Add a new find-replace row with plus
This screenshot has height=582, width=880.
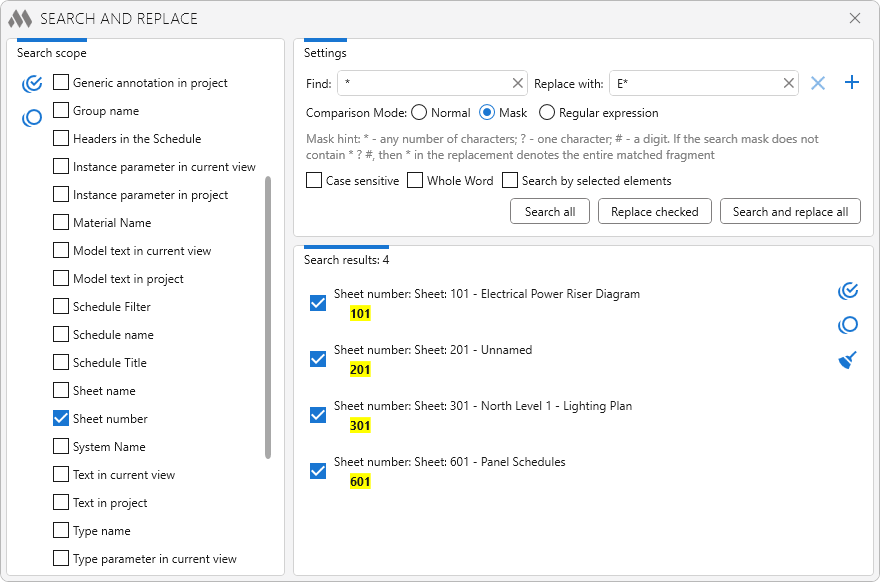pyautogui.click(x=852, y=83)
